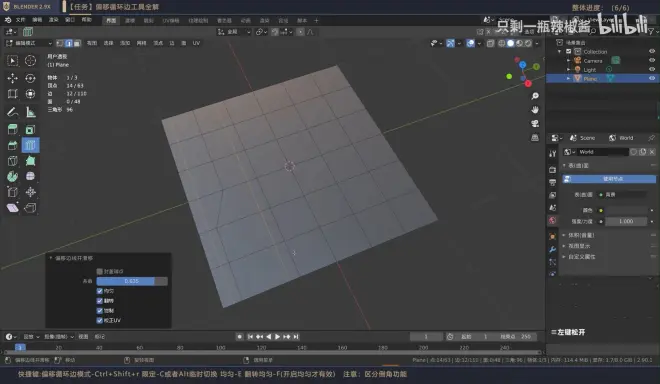
Task: Switch to solid viewport shading
Action: (511, 43)
